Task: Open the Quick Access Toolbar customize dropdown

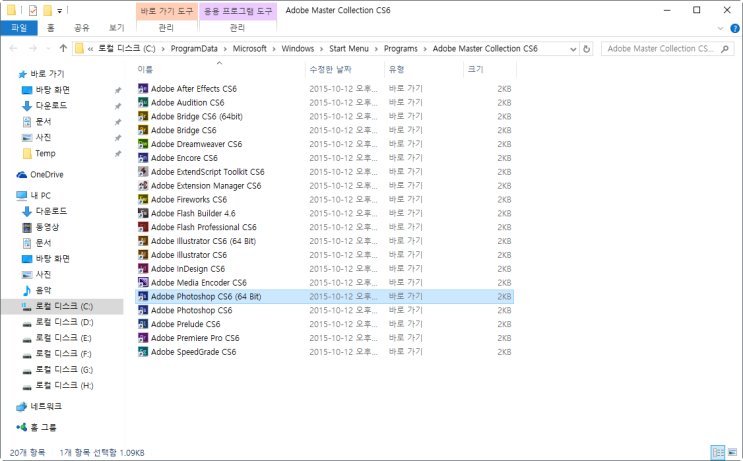Action: click(x=60, y=10)
